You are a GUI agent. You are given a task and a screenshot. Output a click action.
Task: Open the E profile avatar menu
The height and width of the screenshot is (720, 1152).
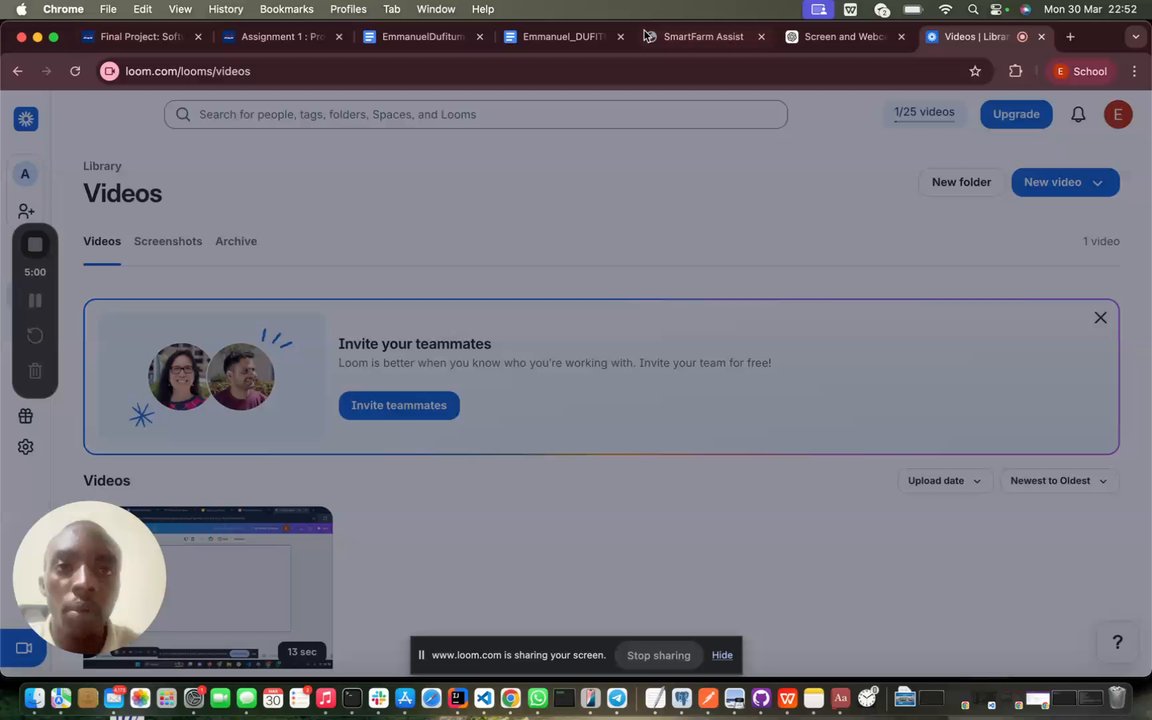click(x=1117, y=115)
